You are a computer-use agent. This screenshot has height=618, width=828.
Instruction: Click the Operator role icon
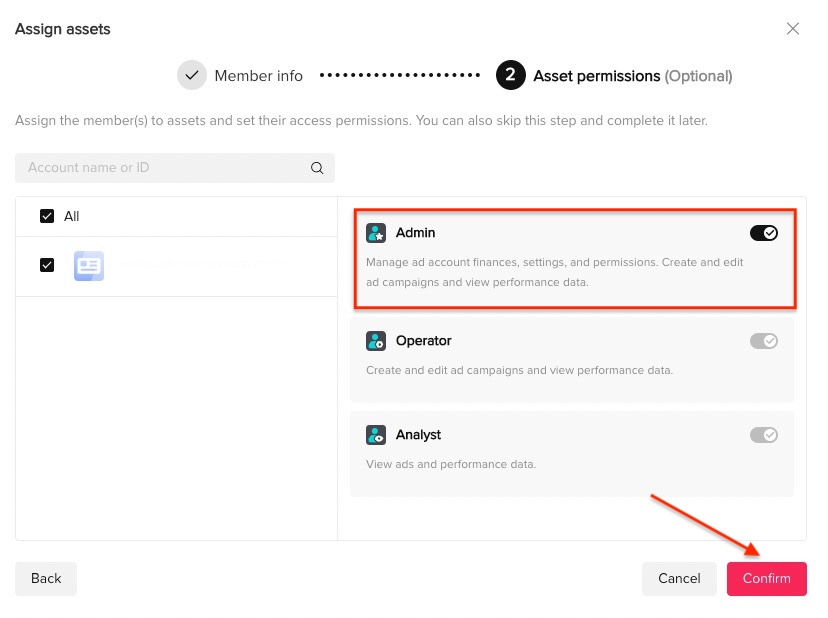pyautogui.click(x=376, y=341)
